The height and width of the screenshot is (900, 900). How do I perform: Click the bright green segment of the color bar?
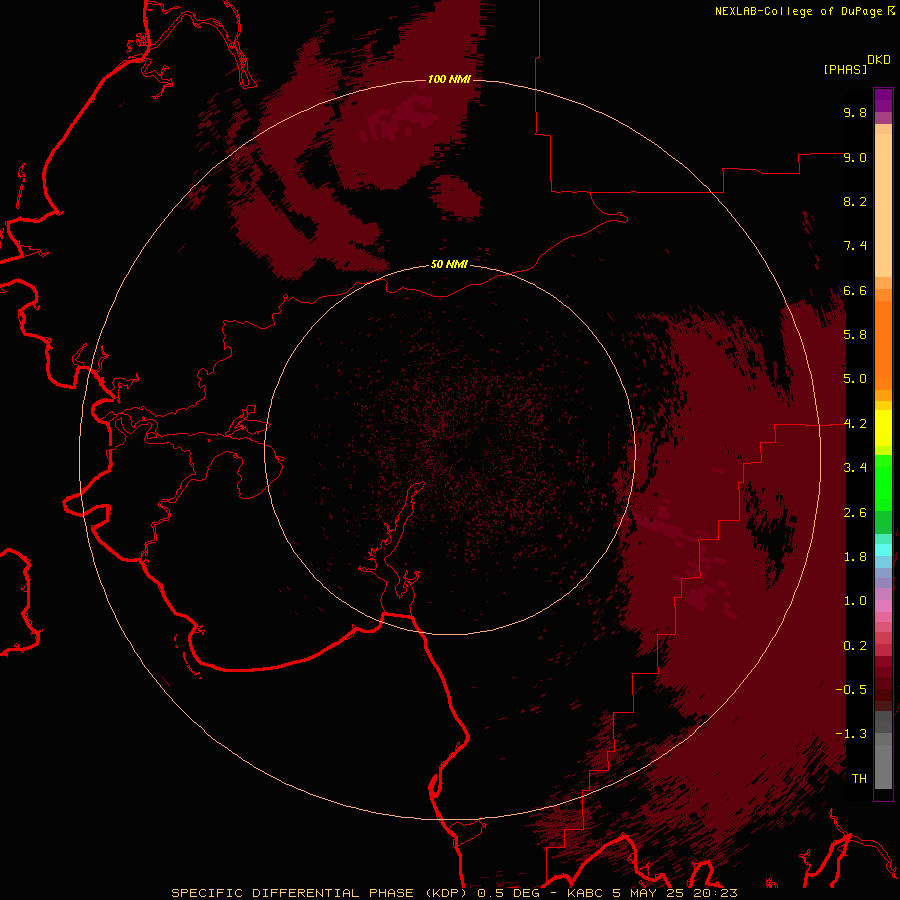click(883, 483)
